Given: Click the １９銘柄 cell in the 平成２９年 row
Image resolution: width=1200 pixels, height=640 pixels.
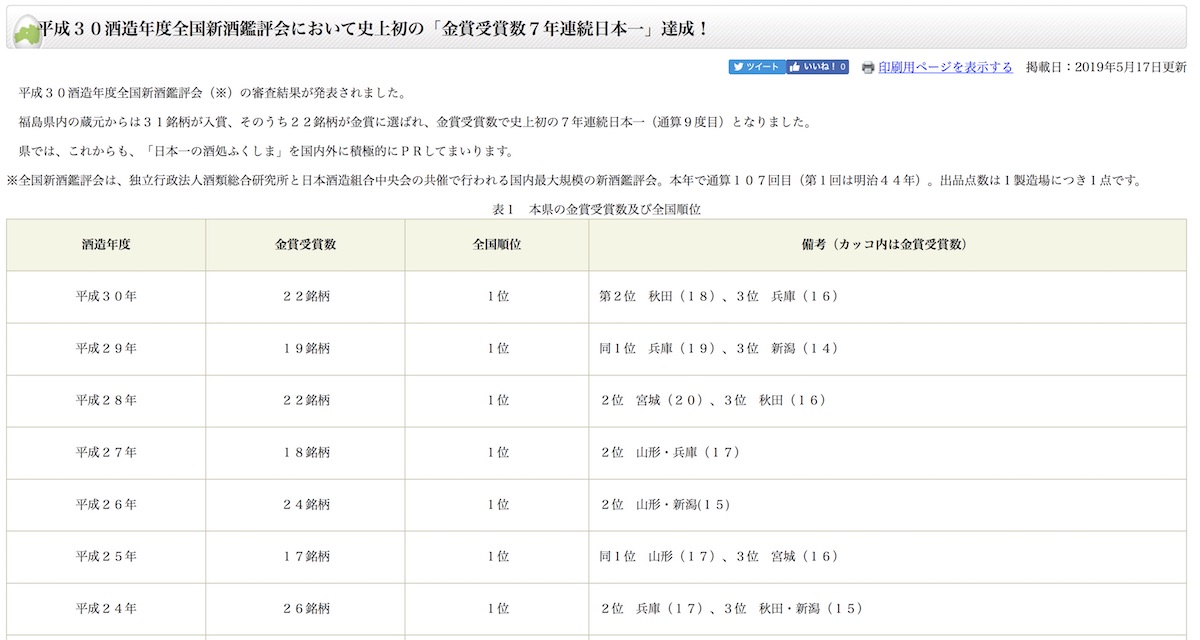Looking at the screenshot, I should coord(305,349).
